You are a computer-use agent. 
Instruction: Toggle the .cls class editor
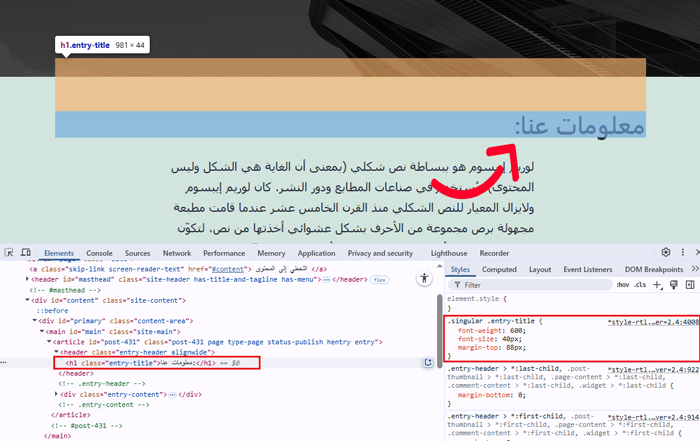click(640, 285)
